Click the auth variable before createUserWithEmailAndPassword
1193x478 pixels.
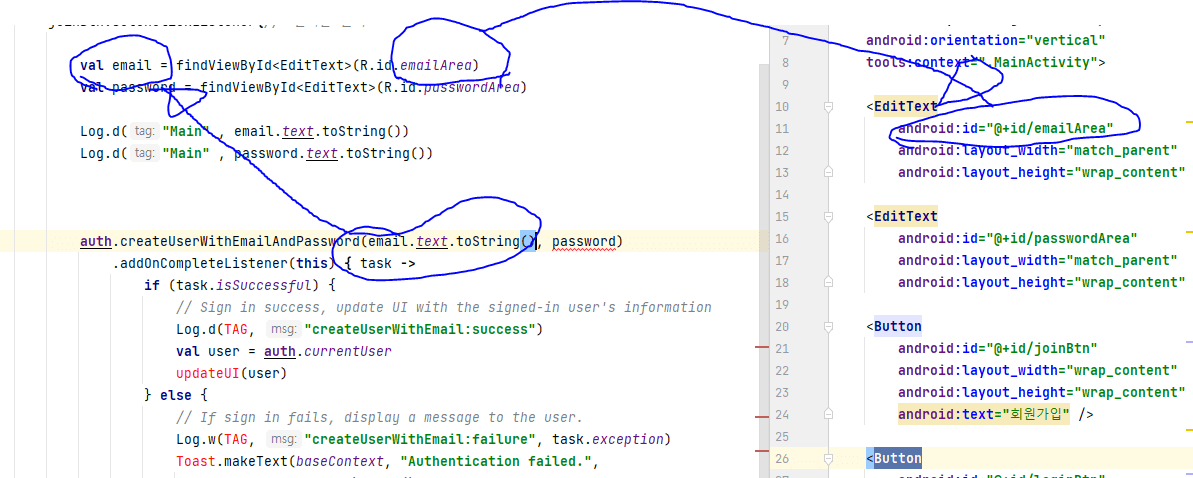click(x=96, y=242)
